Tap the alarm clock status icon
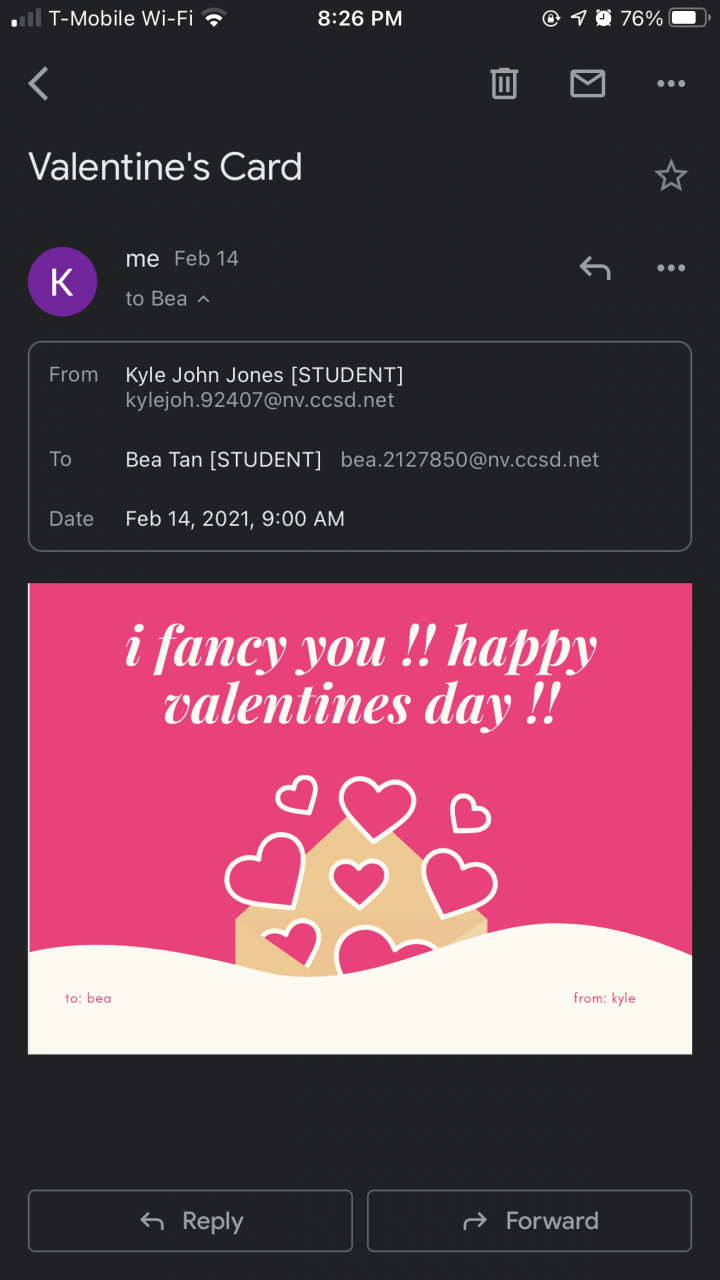 [604, 18]
